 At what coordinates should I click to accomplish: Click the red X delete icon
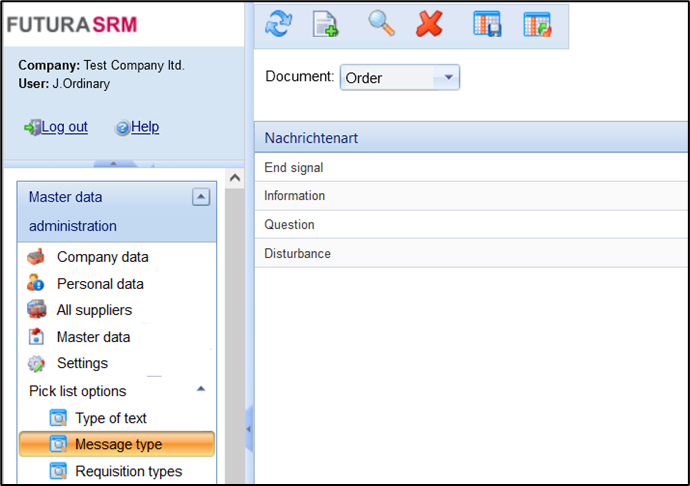point(430,24)
